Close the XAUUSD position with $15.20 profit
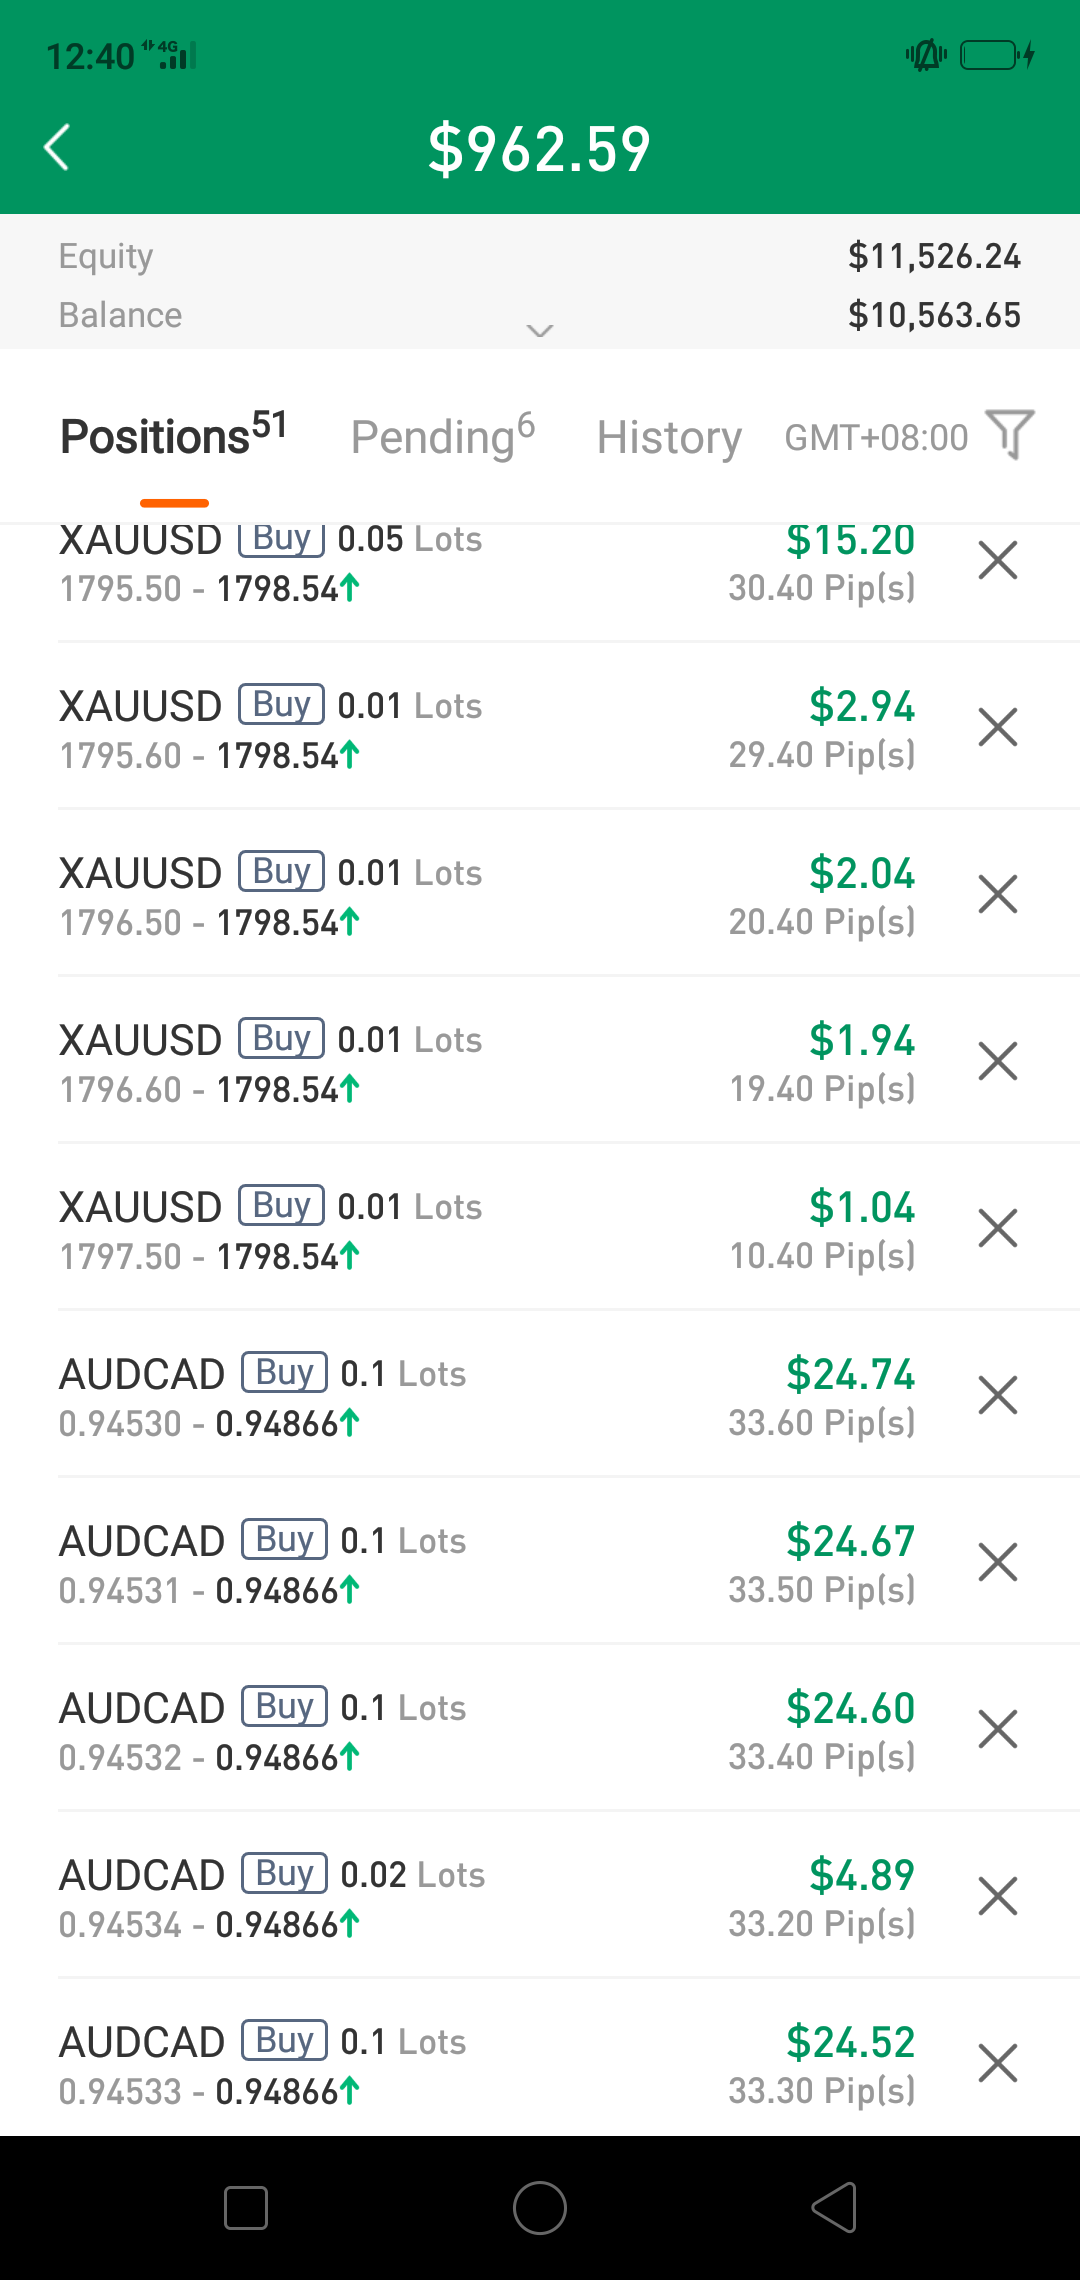Image resolution: width=1080 pixels, height=2280 pixels. (998, 560)
